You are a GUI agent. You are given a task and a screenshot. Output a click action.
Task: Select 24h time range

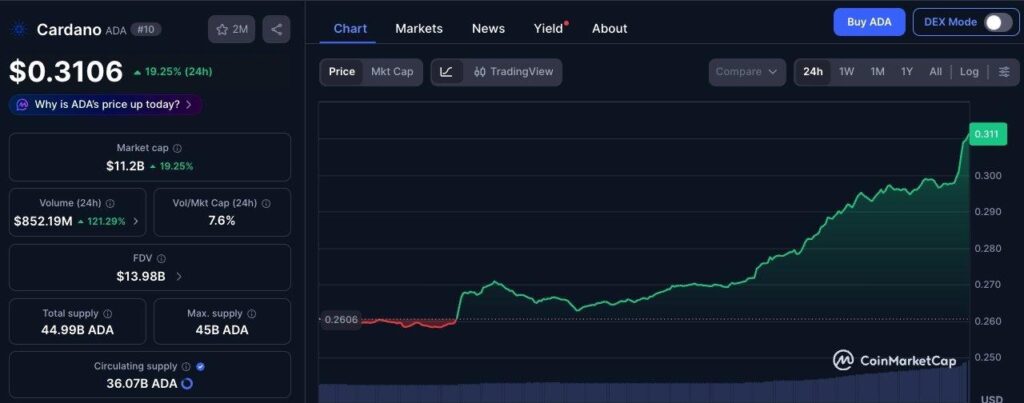[x=813, y=72]
